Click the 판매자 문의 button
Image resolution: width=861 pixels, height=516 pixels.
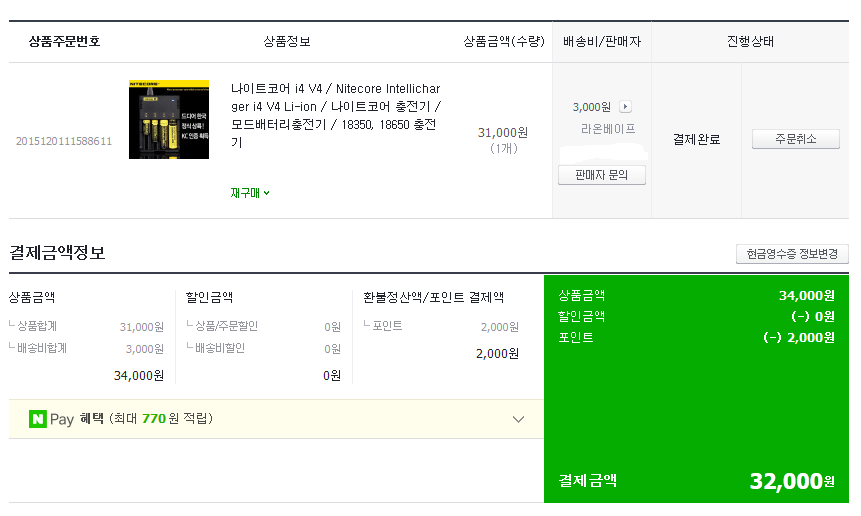coord(601,175)
